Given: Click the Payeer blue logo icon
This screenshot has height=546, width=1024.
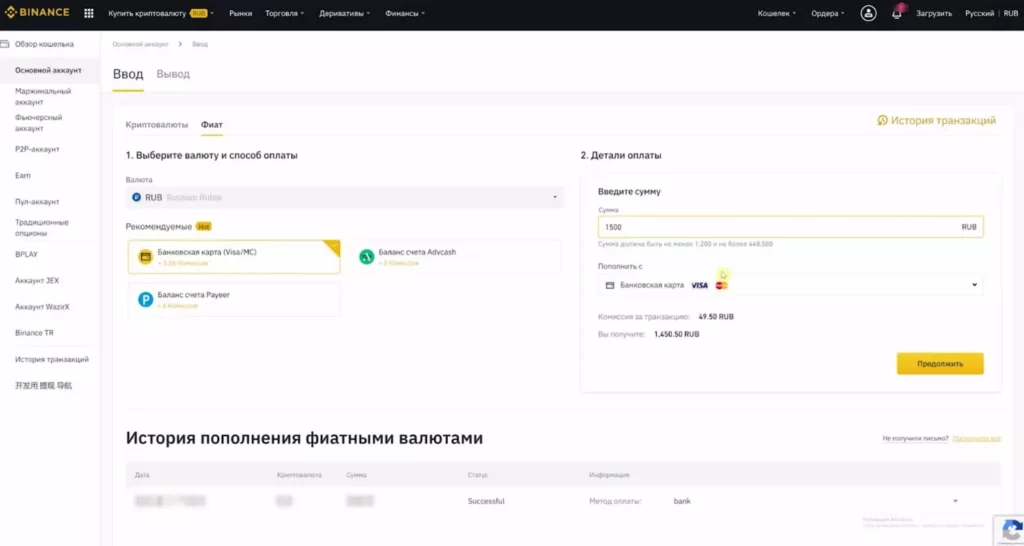Looking at the screenshot, I should [146, 300].
